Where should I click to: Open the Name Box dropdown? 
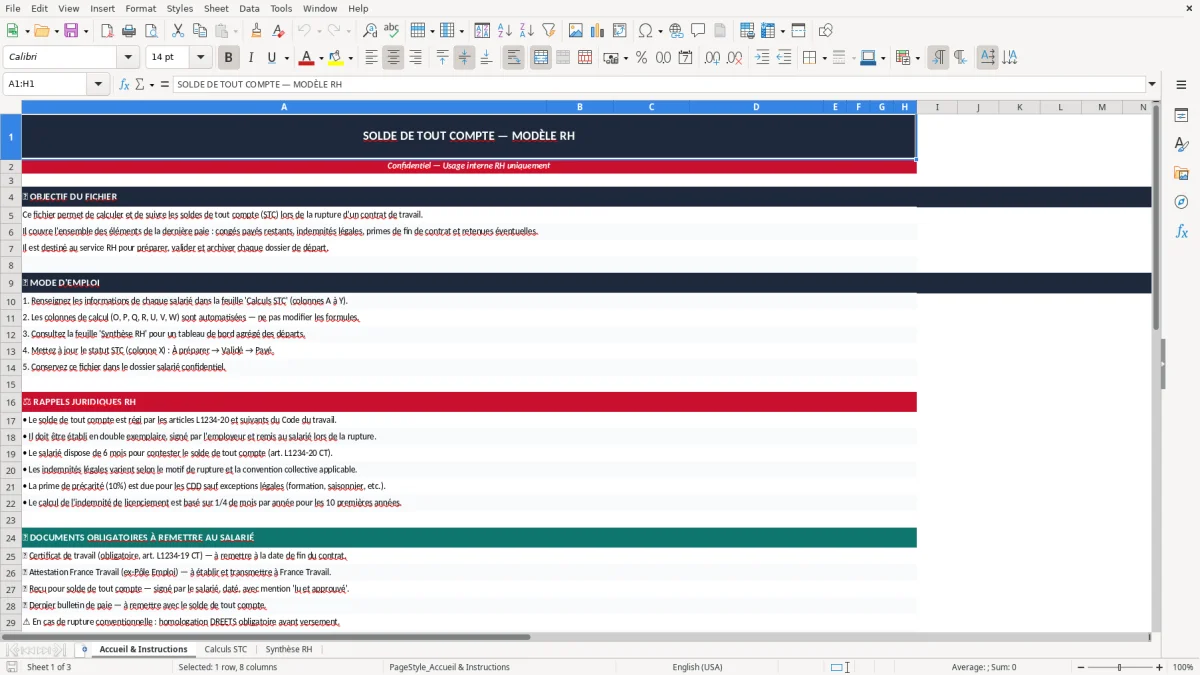98,84
